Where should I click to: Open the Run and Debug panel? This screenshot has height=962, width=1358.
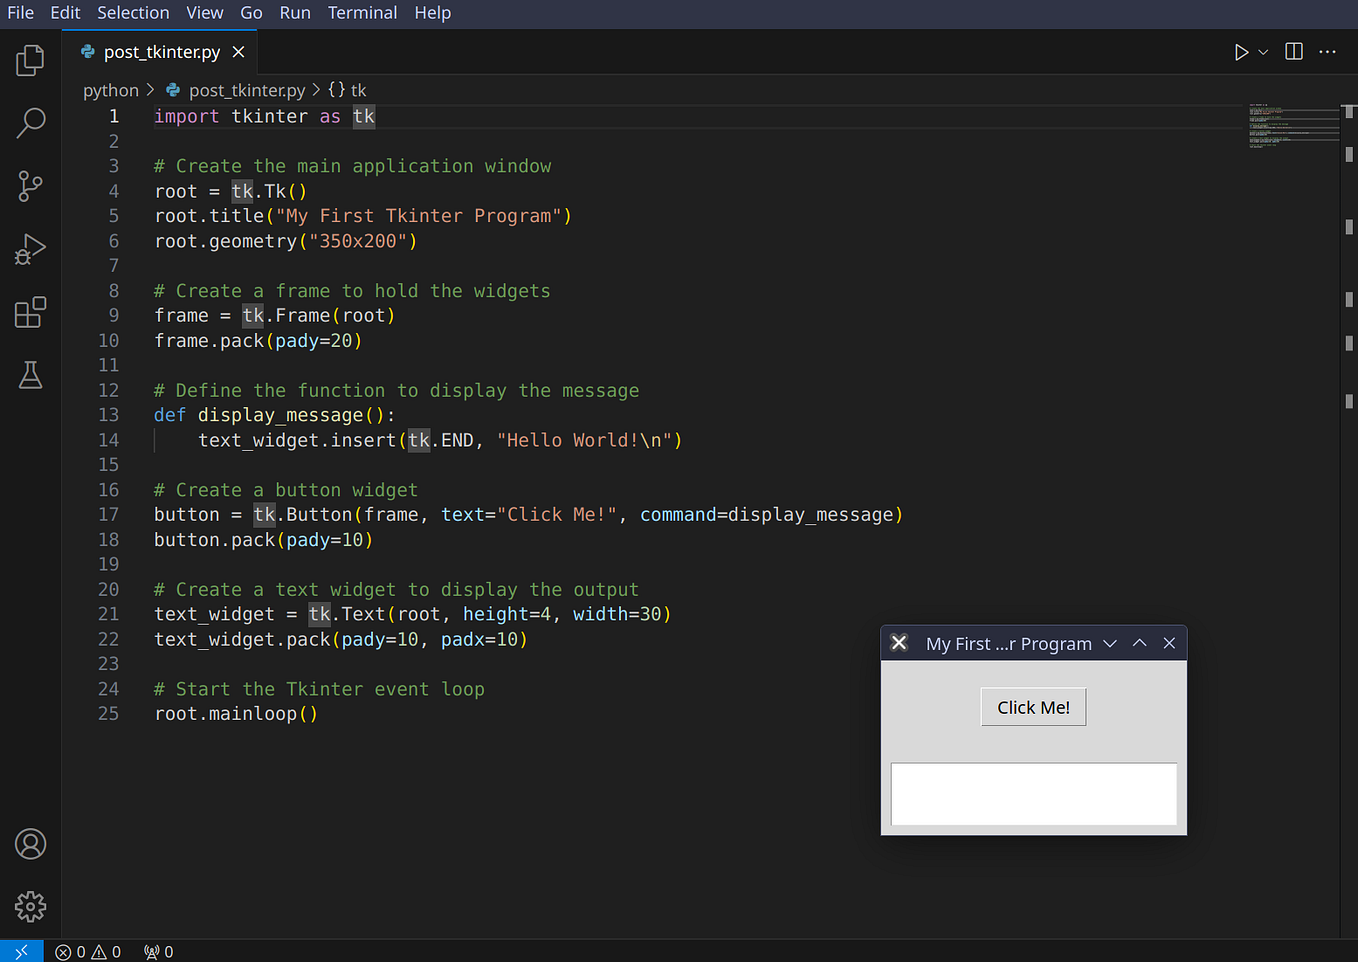click(30, 249)
